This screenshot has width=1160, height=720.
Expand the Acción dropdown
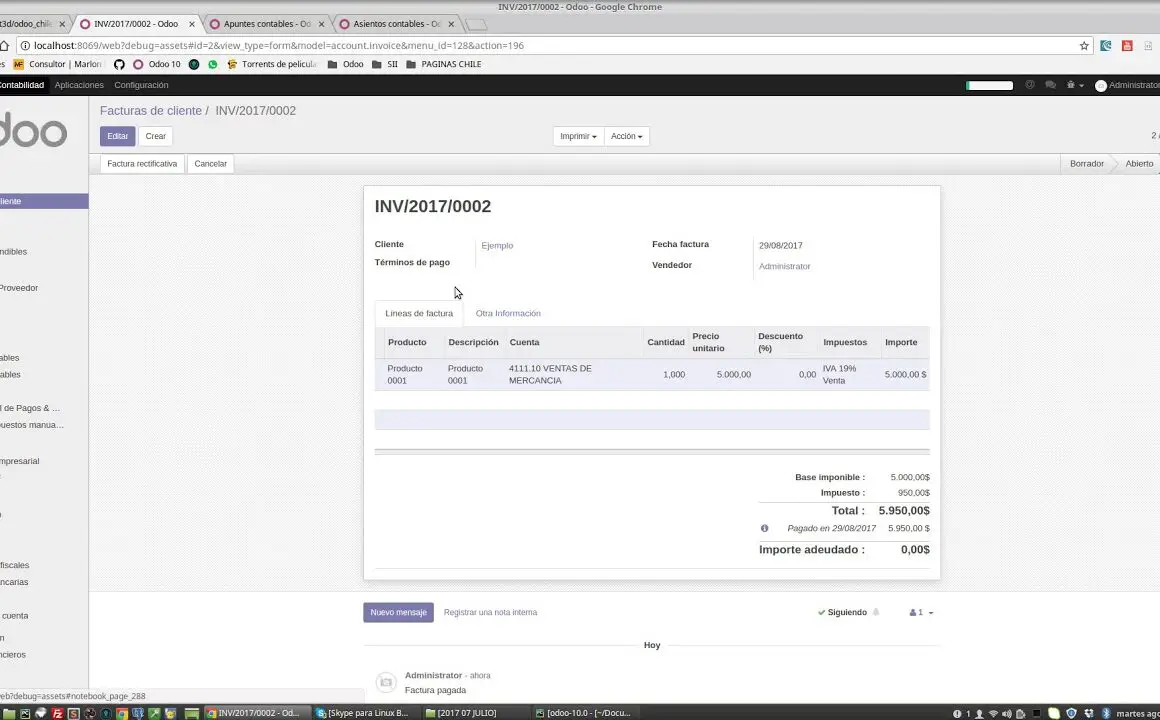627,136
